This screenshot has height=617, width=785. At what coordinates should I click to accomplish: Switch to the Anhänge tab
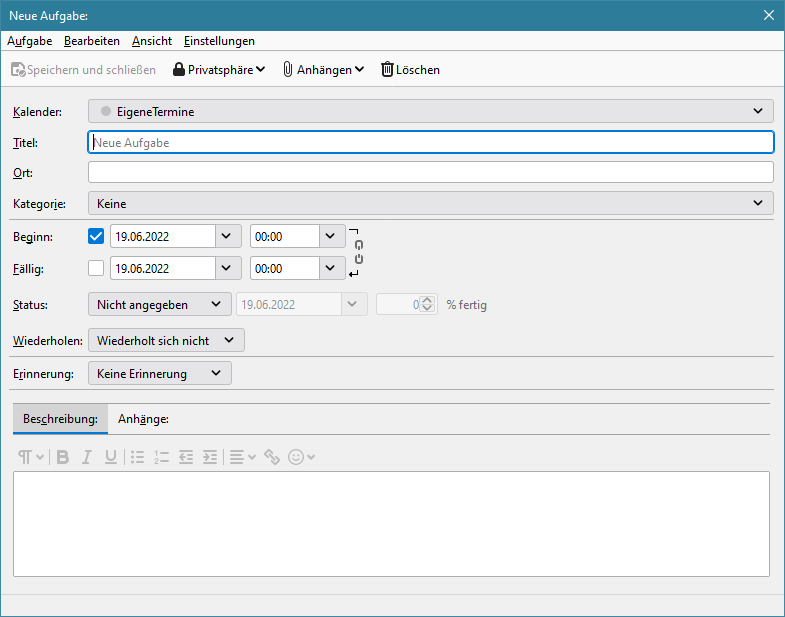(x=143, y=420)
